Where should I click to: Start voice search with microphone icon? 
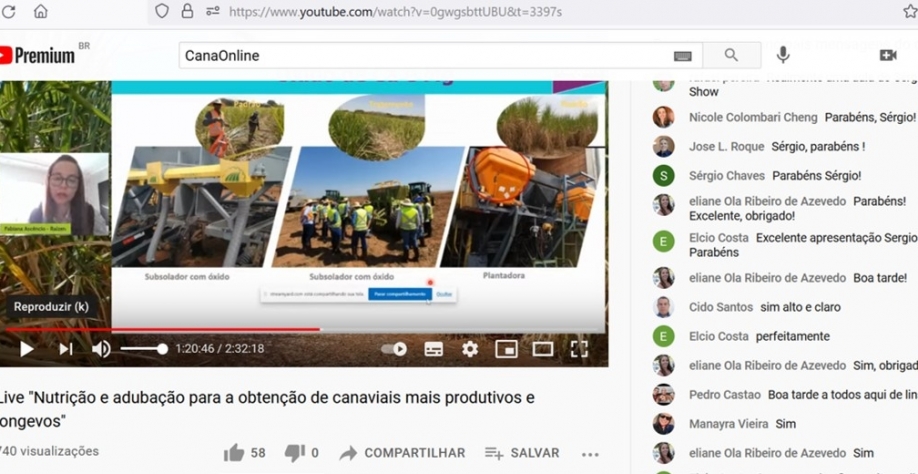click(783, 55)
